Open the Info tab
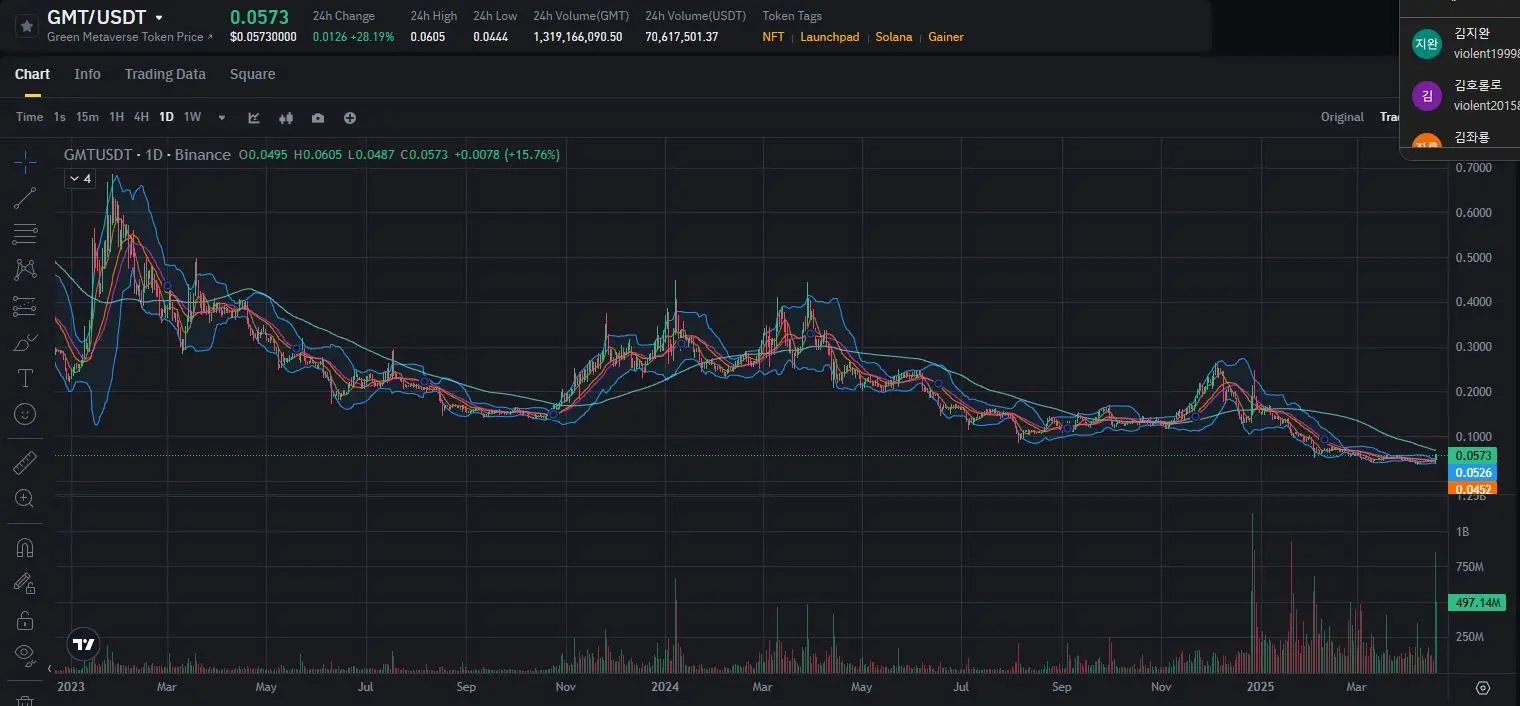 [87, 74]
